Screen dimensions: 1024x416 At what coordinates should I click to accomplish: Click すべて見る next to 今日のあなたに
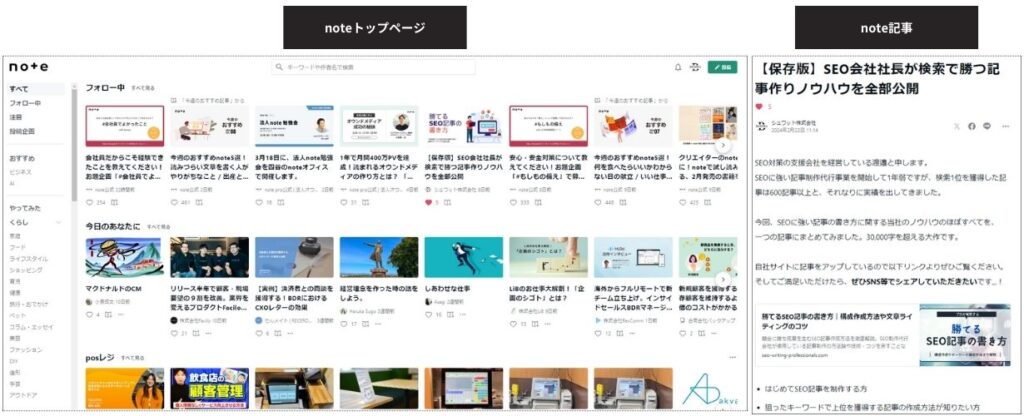tap(159, 227)
